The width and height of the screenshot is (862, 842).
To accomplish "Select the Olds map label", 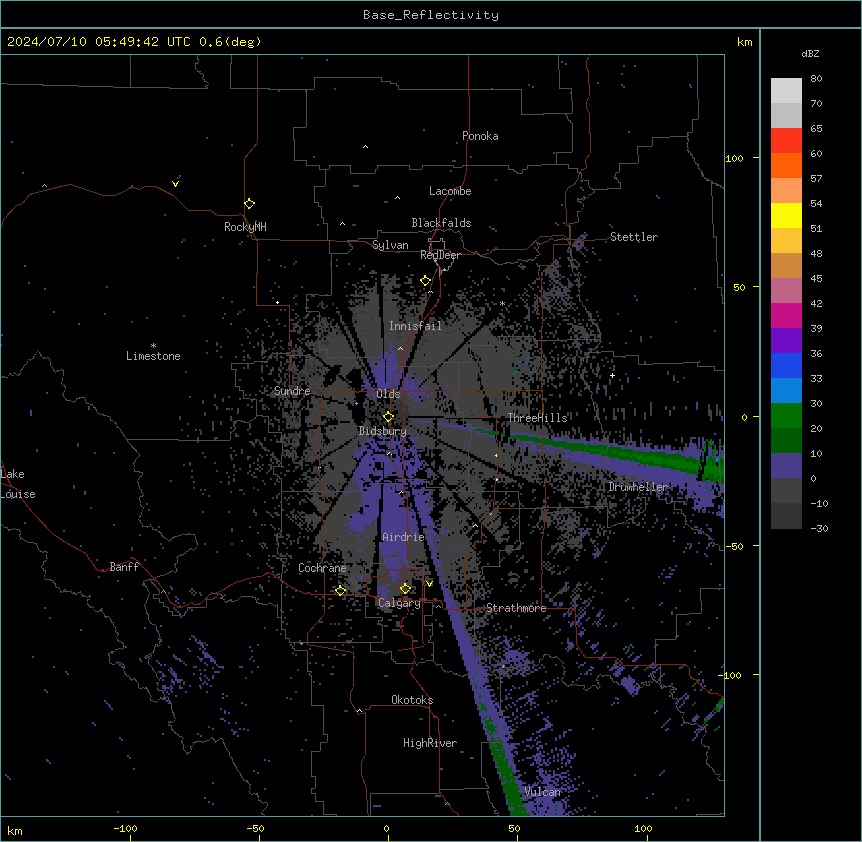I will pyautogui.click(x=388, y=394).
